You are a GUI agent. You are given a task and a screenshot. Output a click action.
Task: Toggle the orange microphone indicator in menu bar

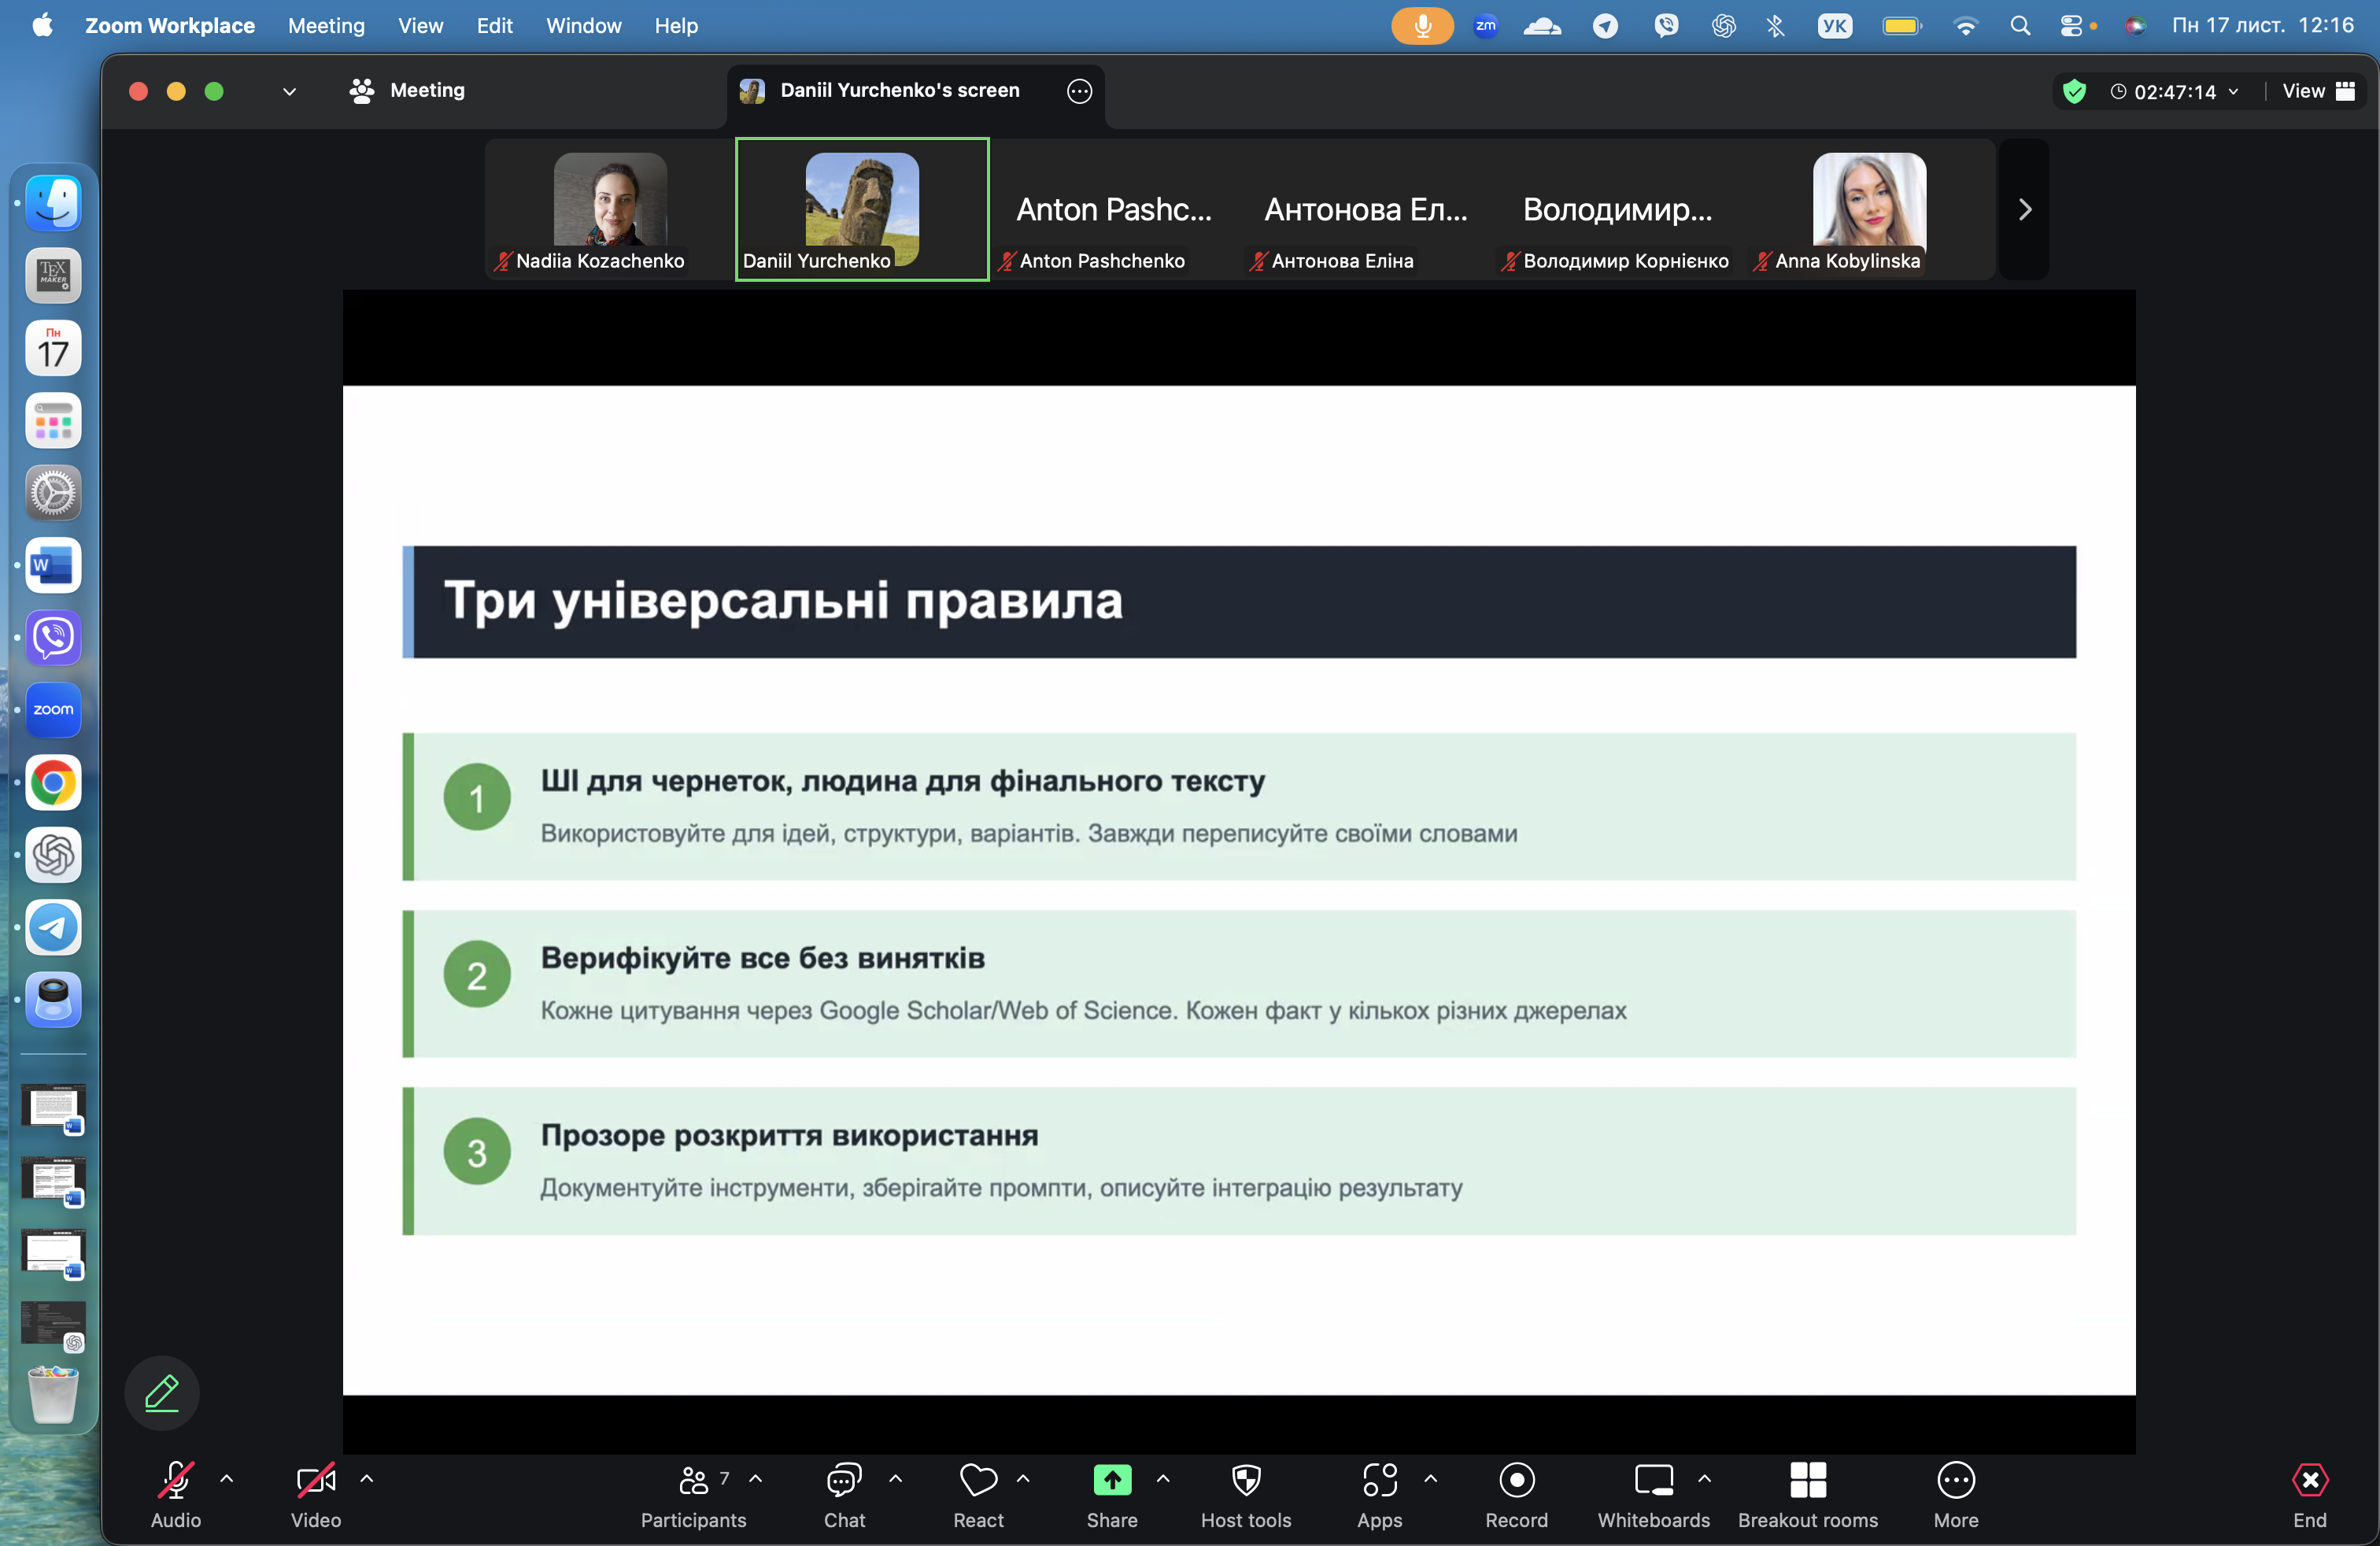[x=1422, y=26]
